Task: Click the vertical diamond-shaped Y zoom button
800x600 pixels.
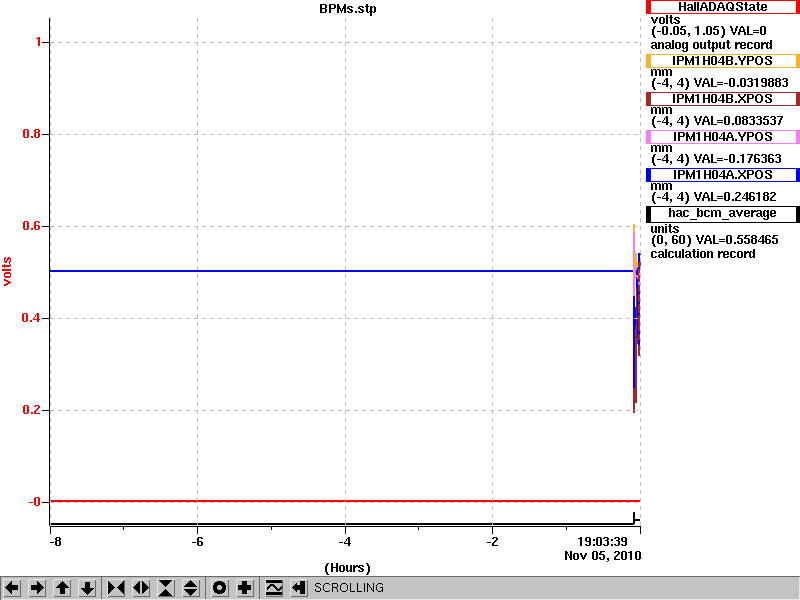Action: click(191, 588)
